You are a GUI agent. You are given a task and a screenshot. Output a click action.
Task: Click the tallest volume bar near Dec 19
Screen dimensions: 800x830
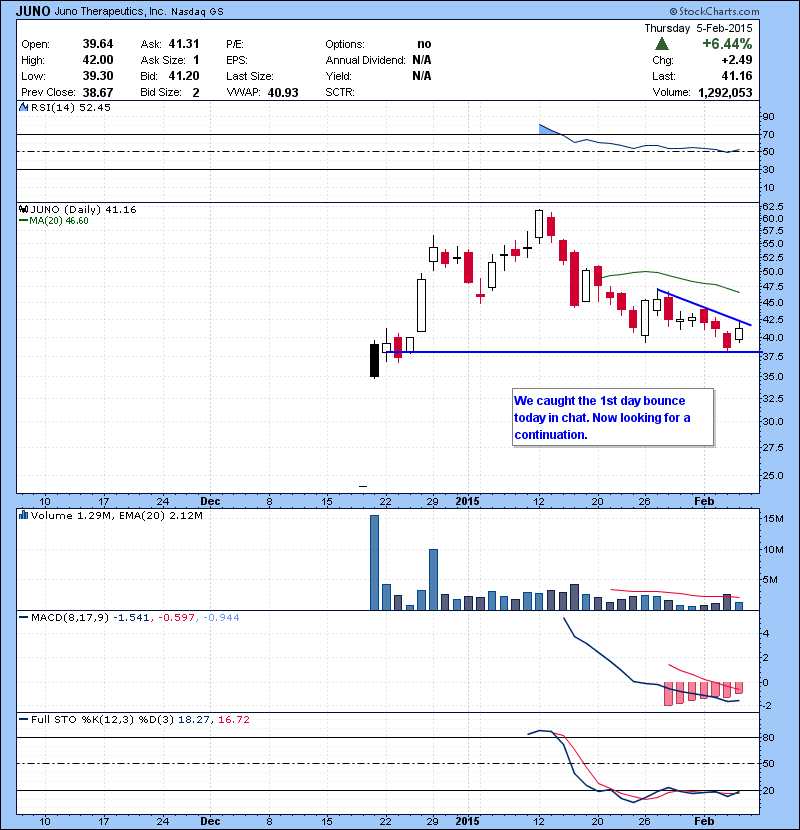click(x=374, y=563)
